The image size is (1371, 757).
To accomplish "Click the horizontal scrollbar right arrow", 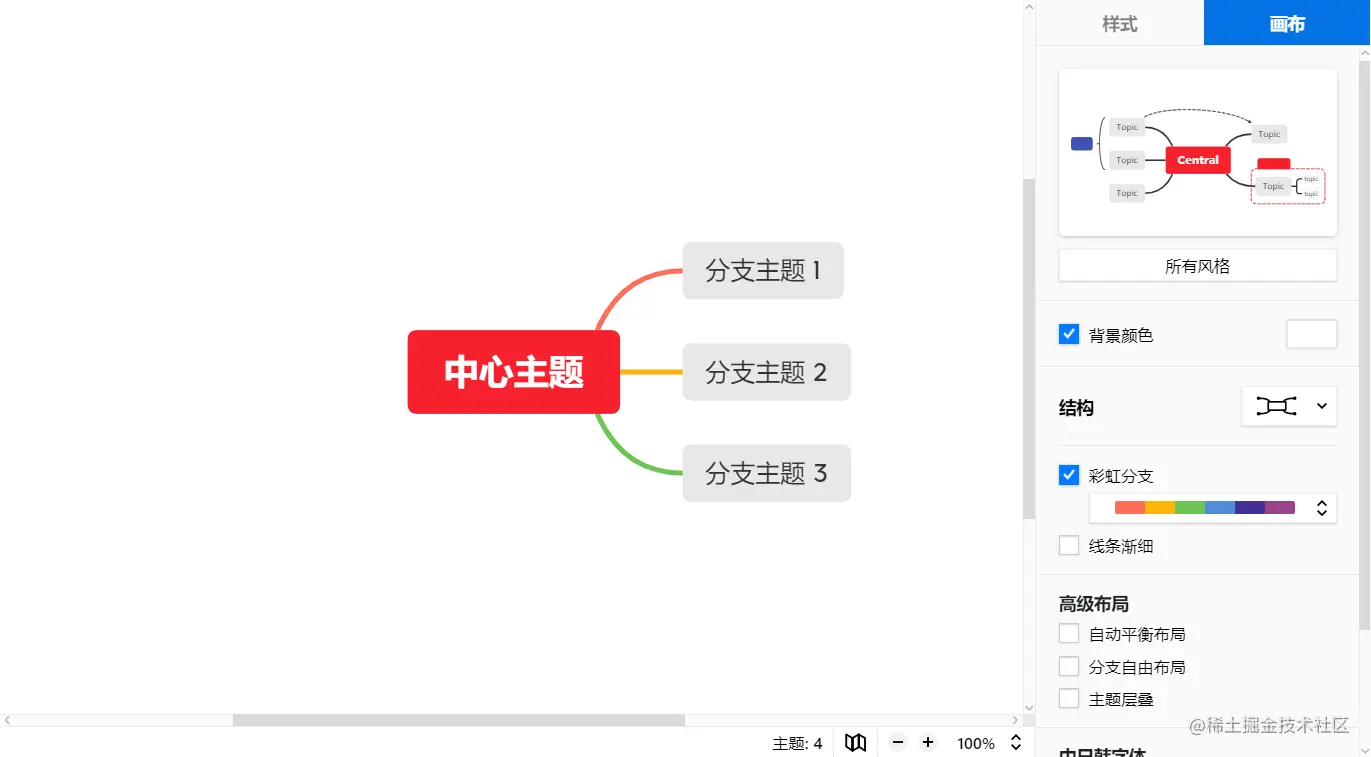I will [1016, 720].
